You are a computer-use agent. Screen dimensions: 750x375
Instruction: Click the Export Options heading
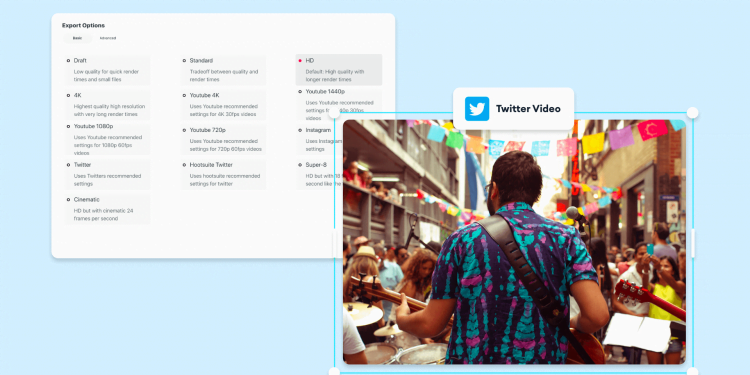(83, 25)
